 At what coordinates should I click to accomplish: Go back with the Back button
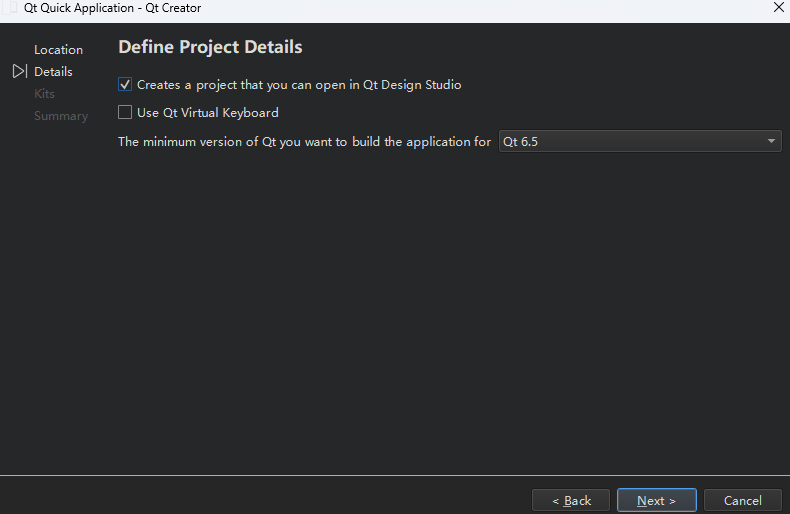pos(571,500)
